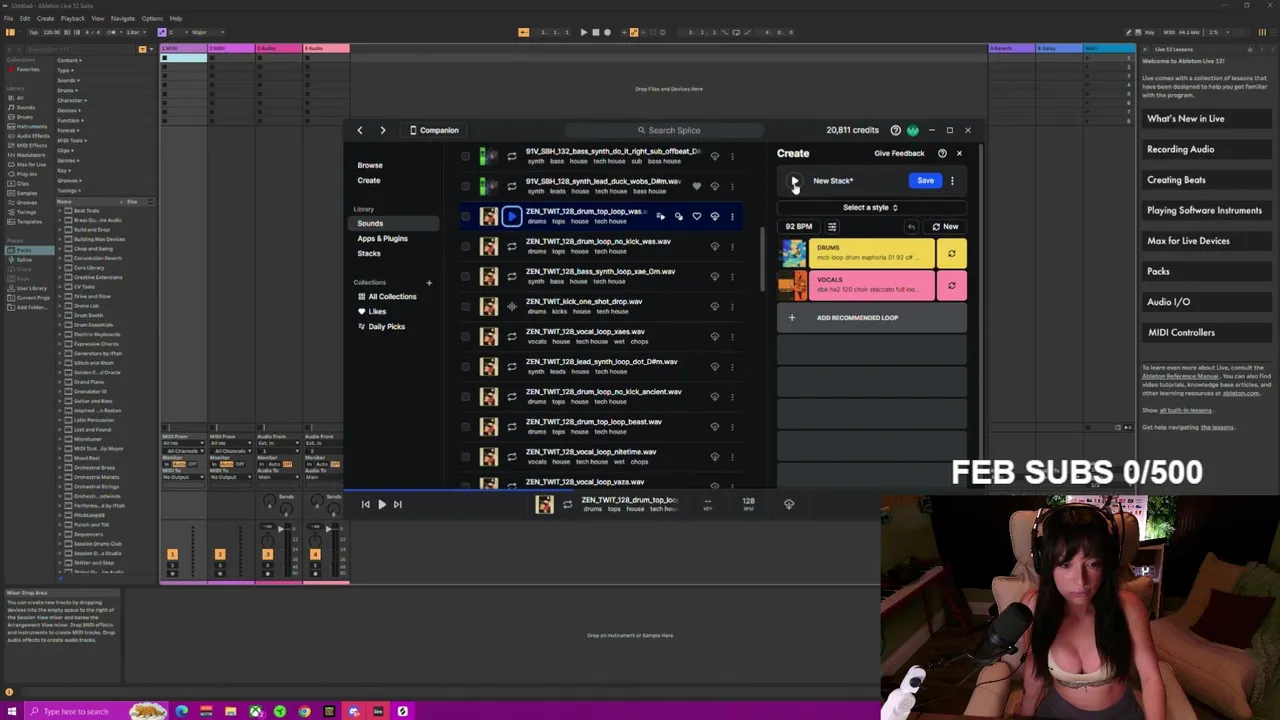Open the Select a style dropdown
Image resolution: width=1280 pixels, height=720 pixels.
click(x=870, y=208)
